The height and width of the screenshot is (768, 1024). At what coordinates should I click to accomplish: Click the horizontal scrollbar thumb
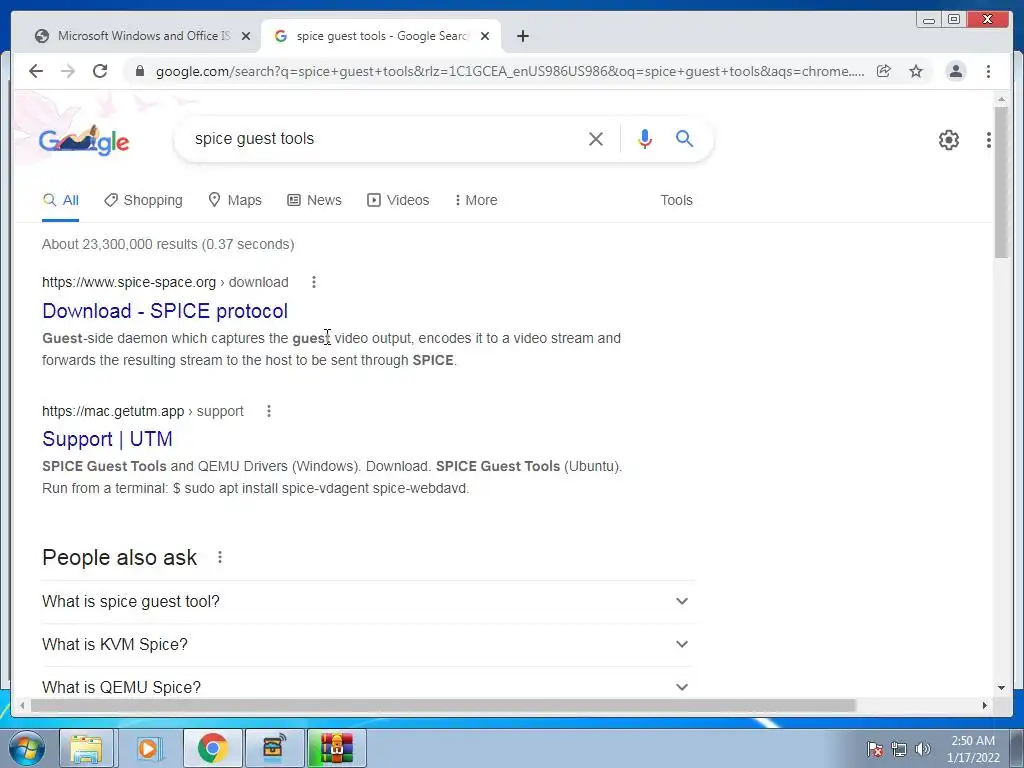[443, 705]
